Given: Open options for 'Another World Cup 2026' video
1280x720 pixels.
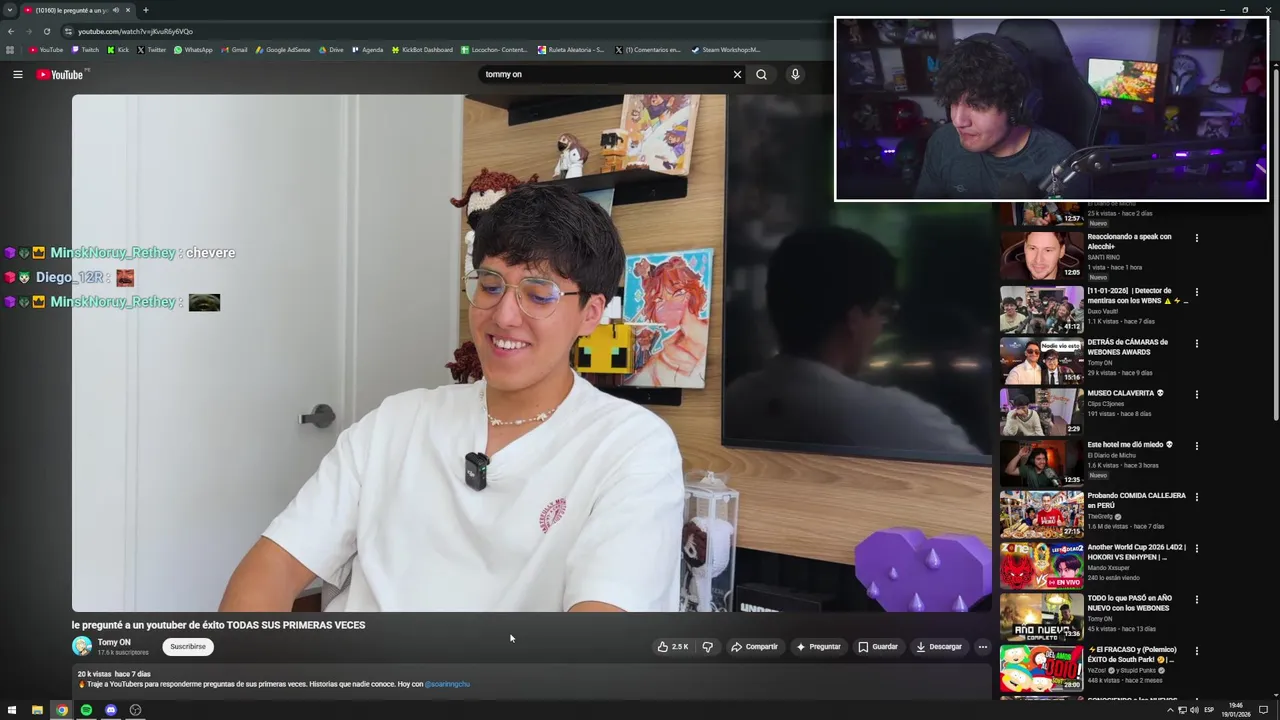Looking at the screenshot, I should 1196,548.
